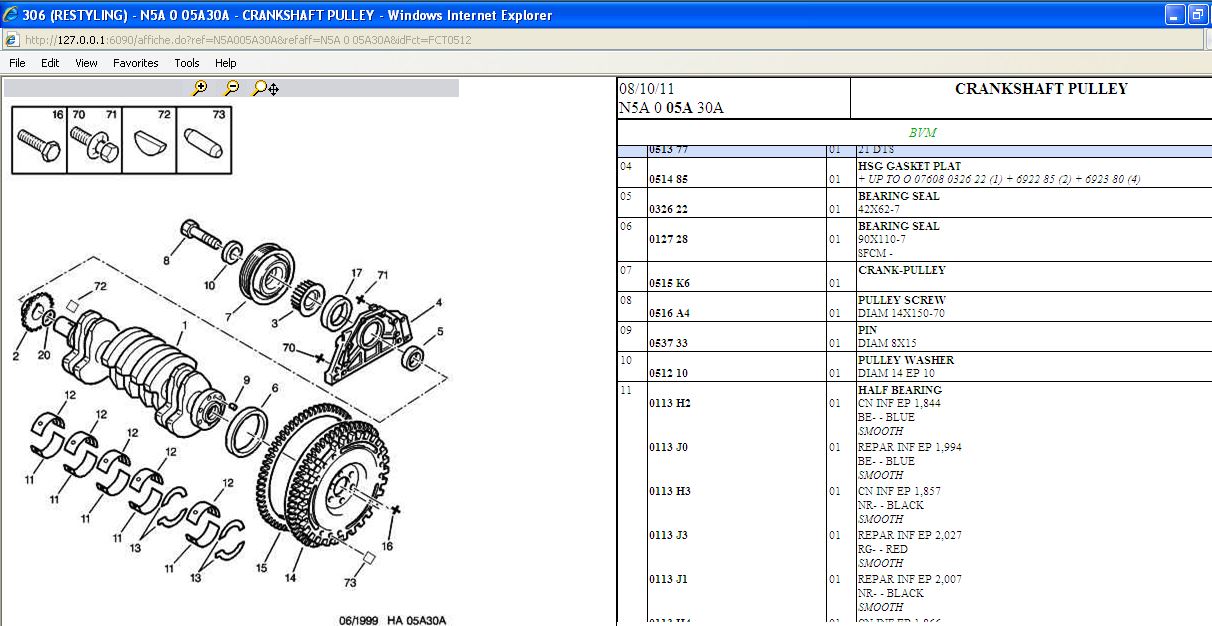Open the Favorites menu
The width and height of the screenshot is (1212, 626).
coord(135,63)
